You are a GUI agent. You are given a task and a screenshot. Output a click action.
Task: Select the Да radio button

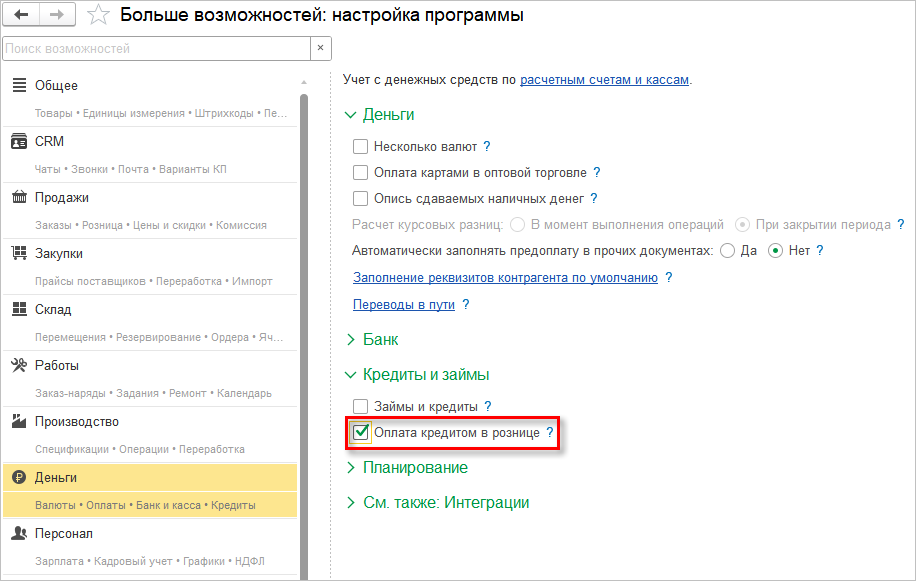[x=727, y=251]
